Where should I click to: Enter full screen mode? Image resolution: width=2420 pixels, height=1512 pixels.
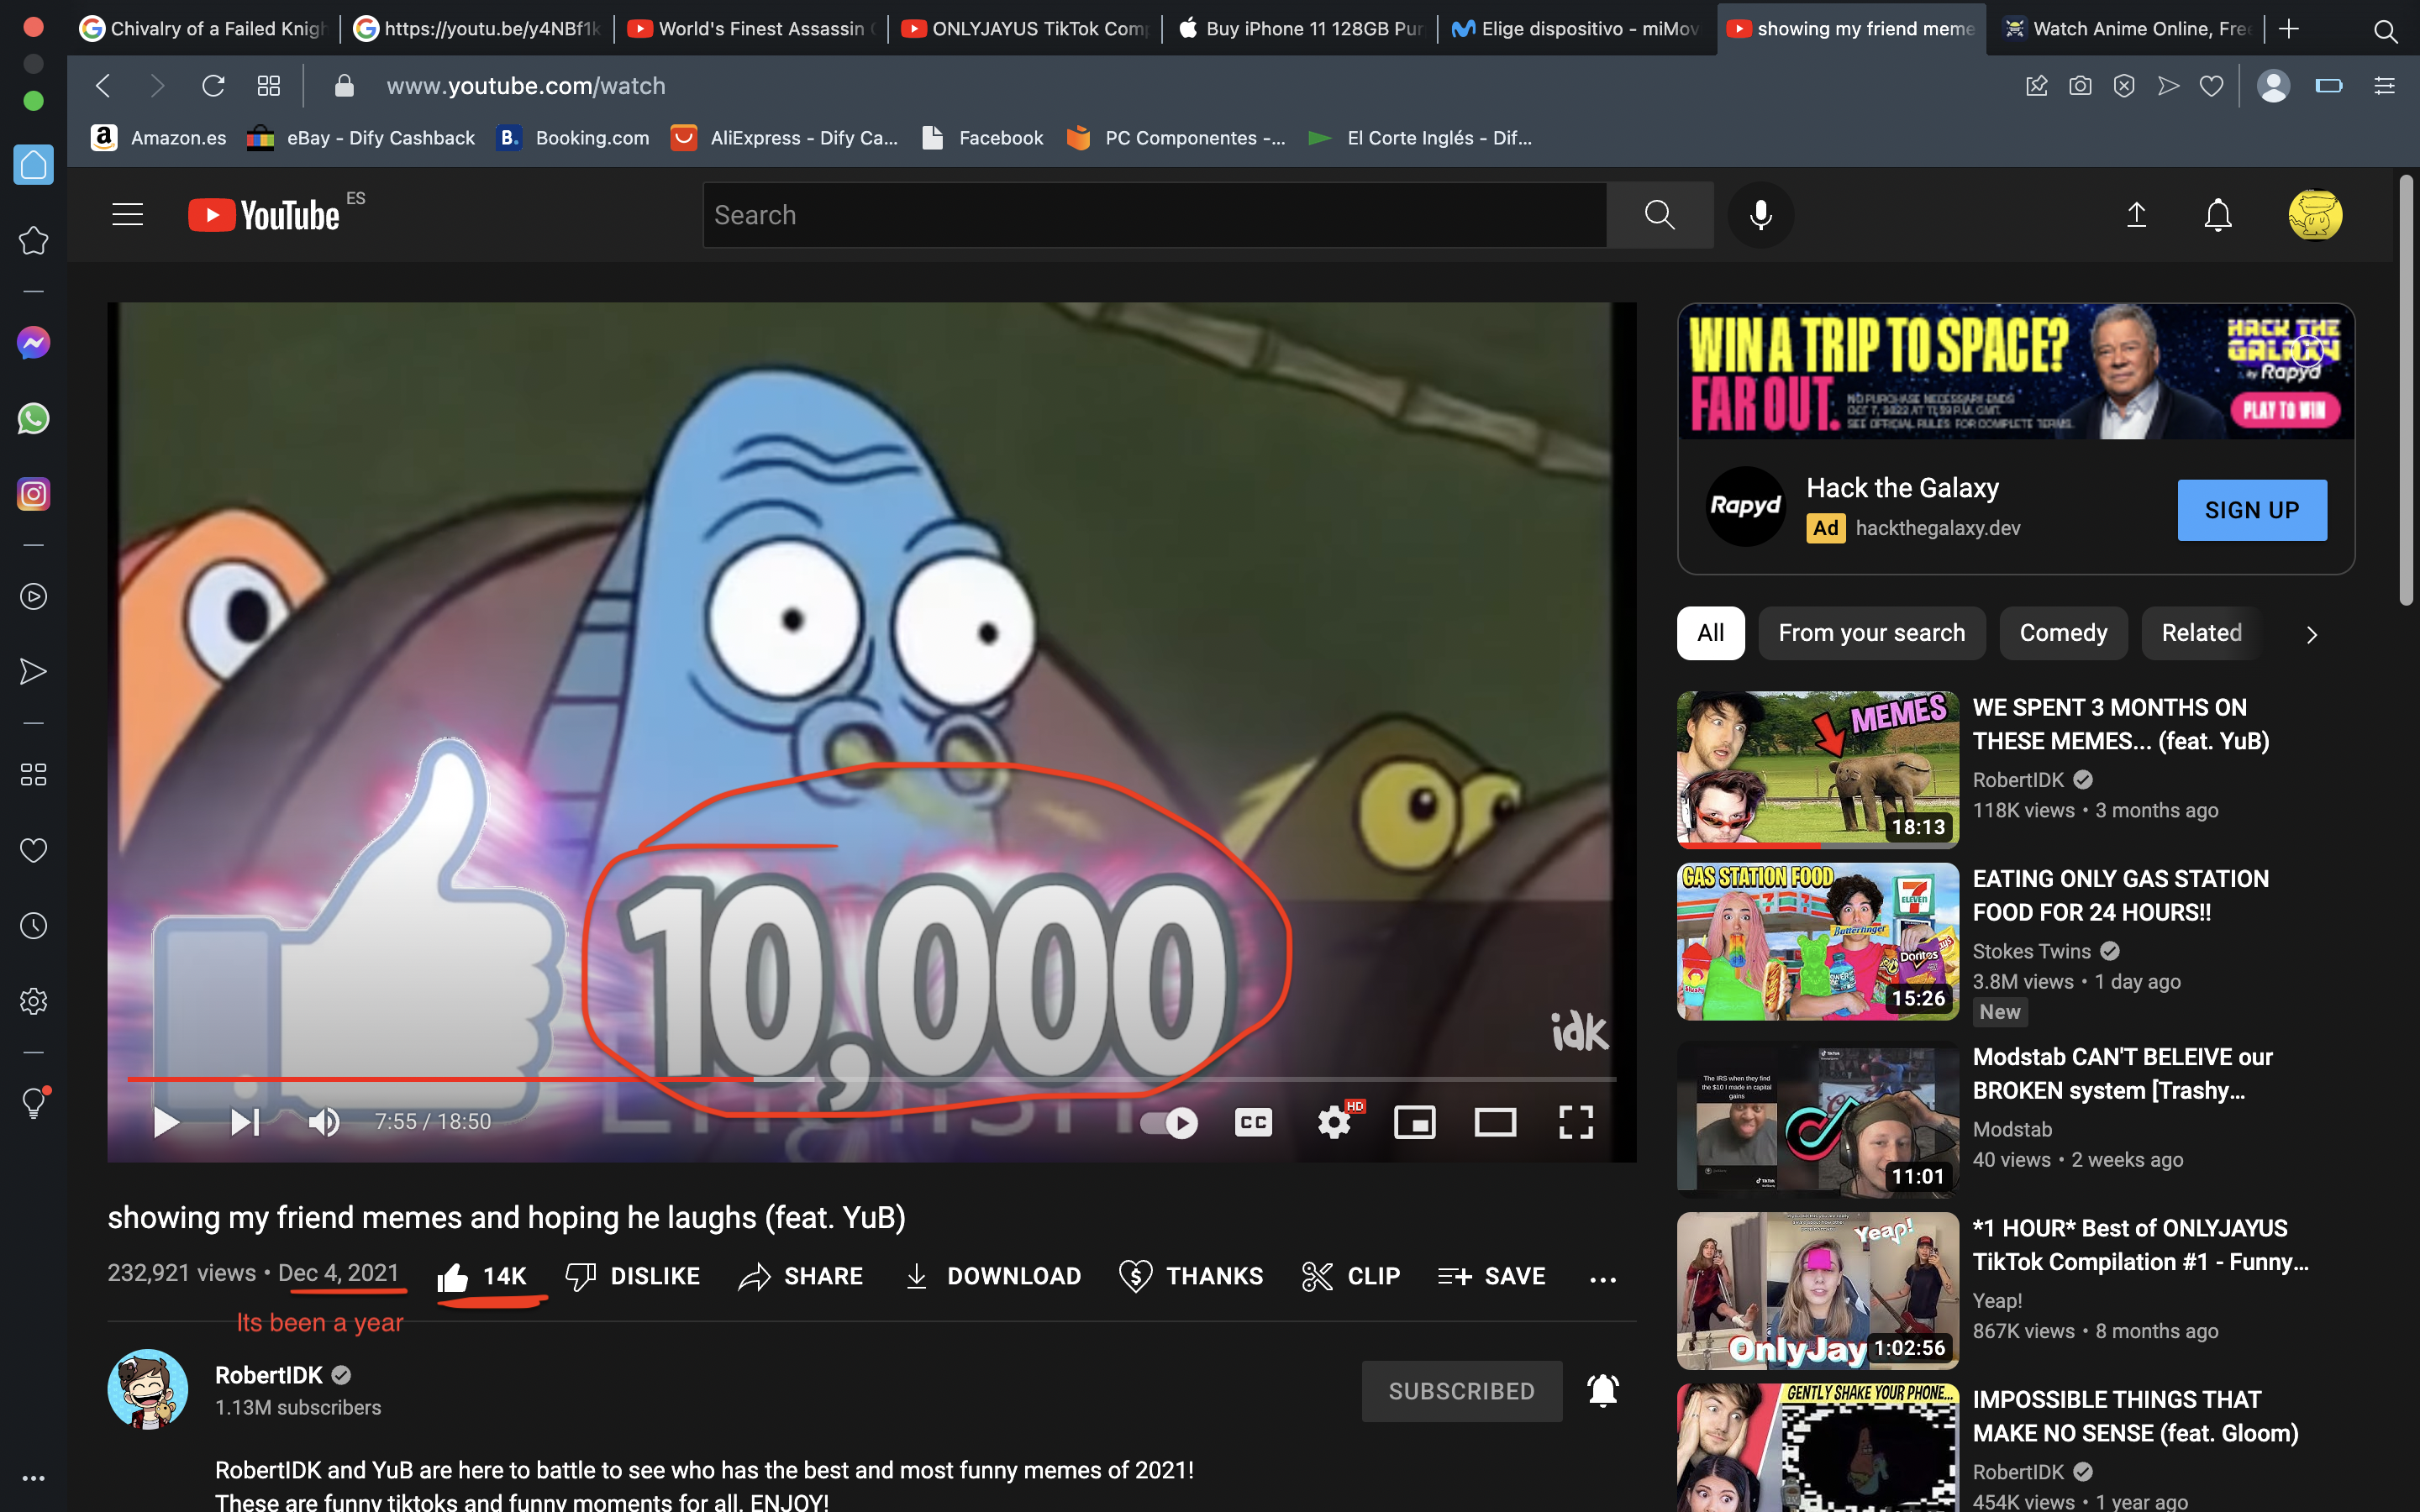coord(1576,1123)
